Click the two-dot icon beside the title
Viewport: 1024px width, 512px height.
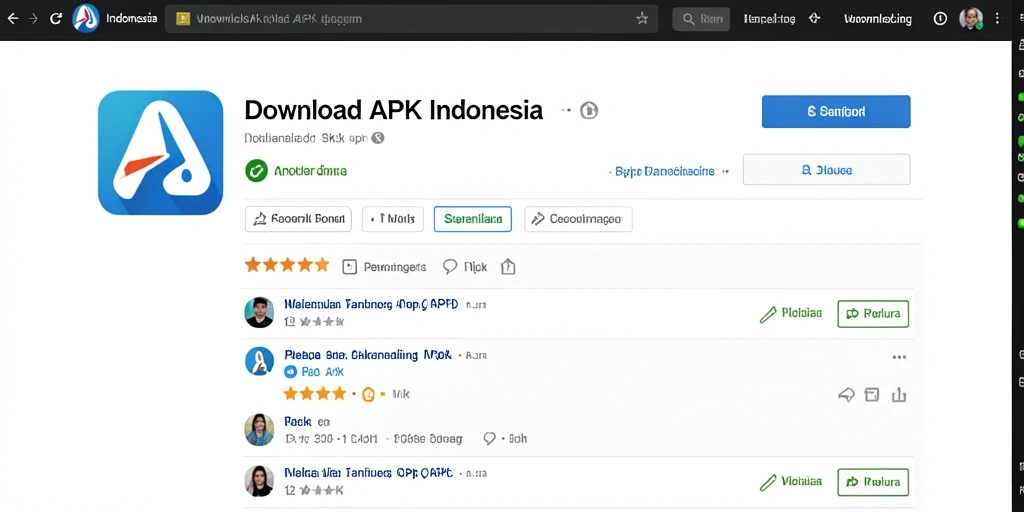(x=566, y=110)
